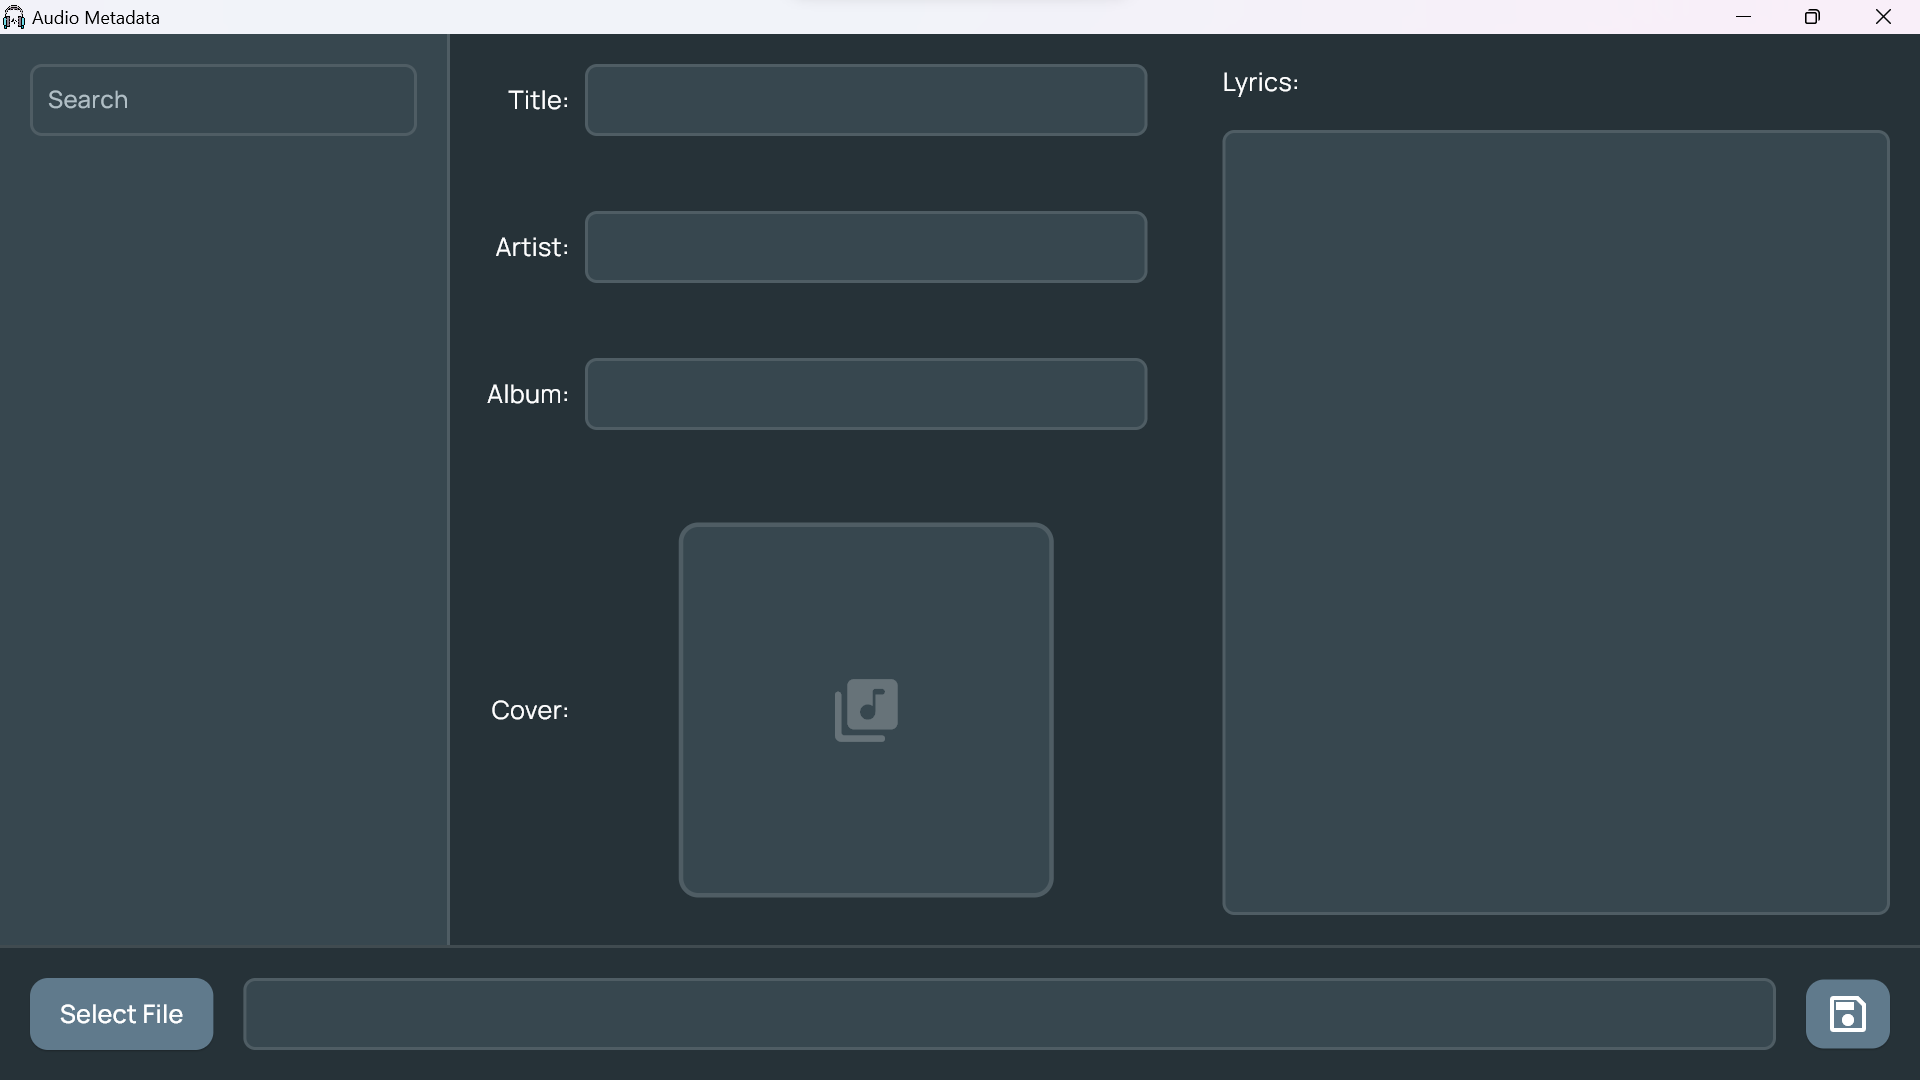Click into the Artist text field

[865, 247]
